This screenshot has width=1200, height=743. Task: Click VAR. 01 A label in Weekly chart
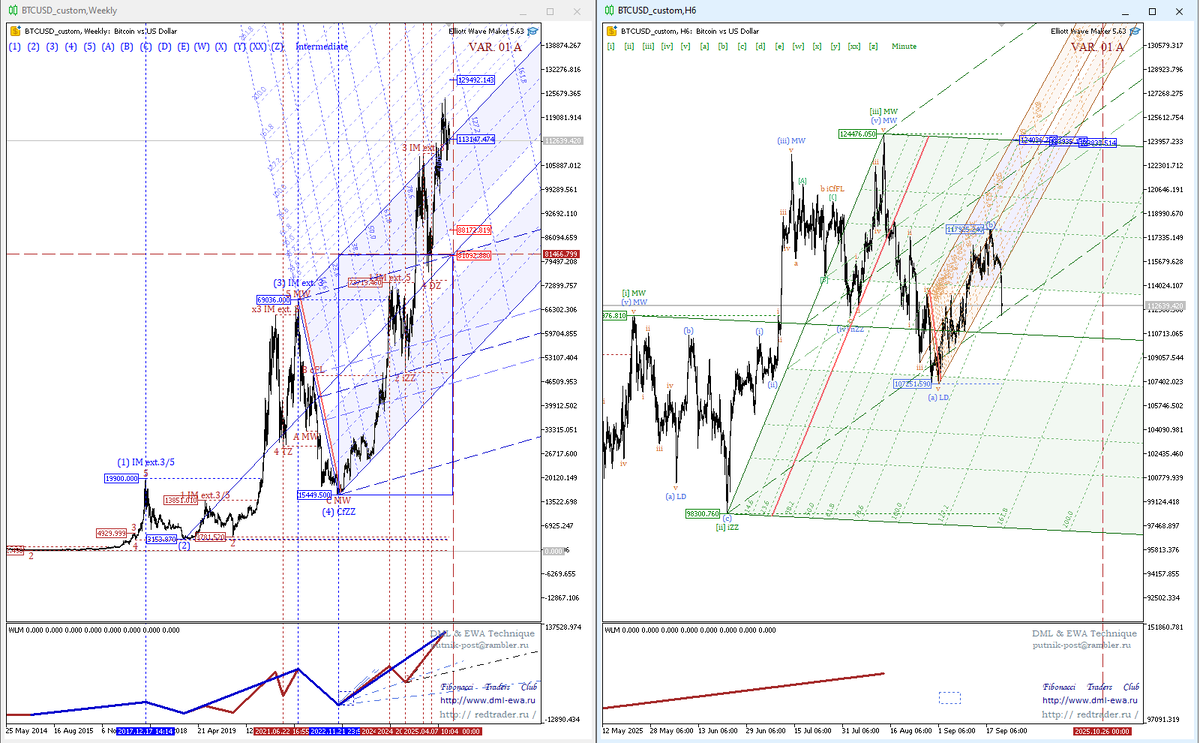click(496, 46)
